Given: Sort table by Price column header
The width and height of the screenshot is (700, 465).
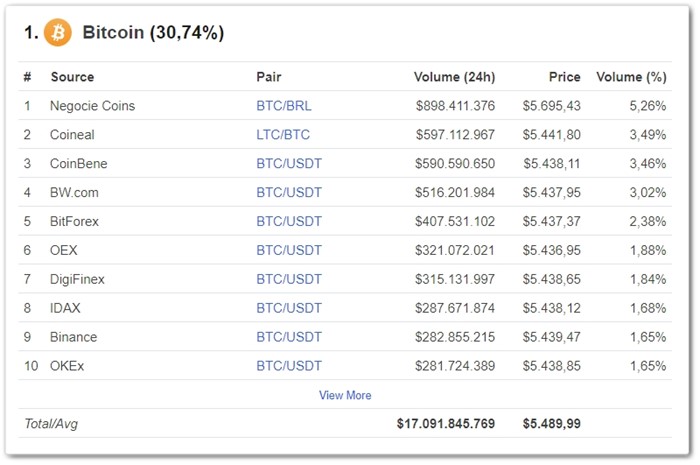Looking at the screenshot, I should (564, 77).
